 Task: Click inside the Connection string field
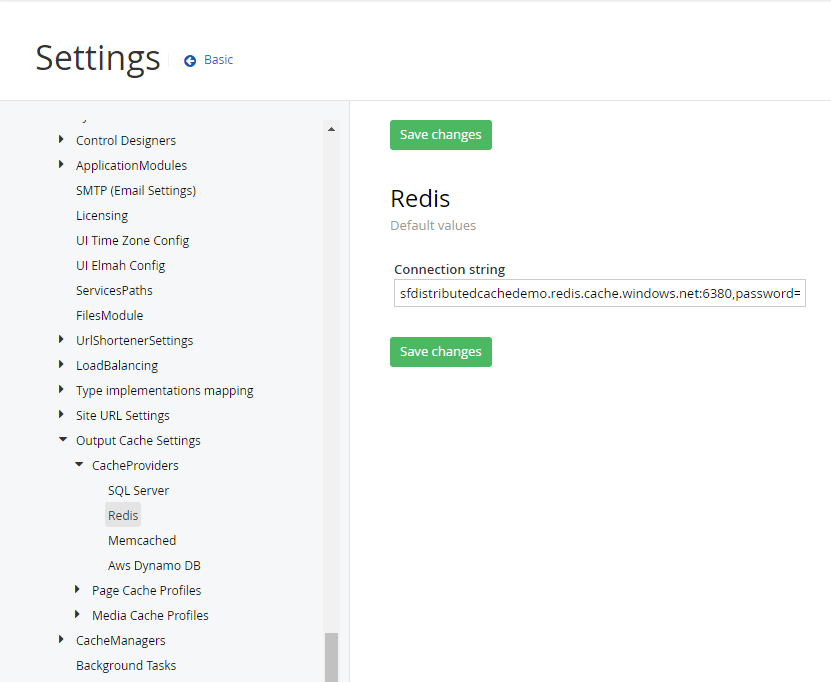(x=599, y=293)
